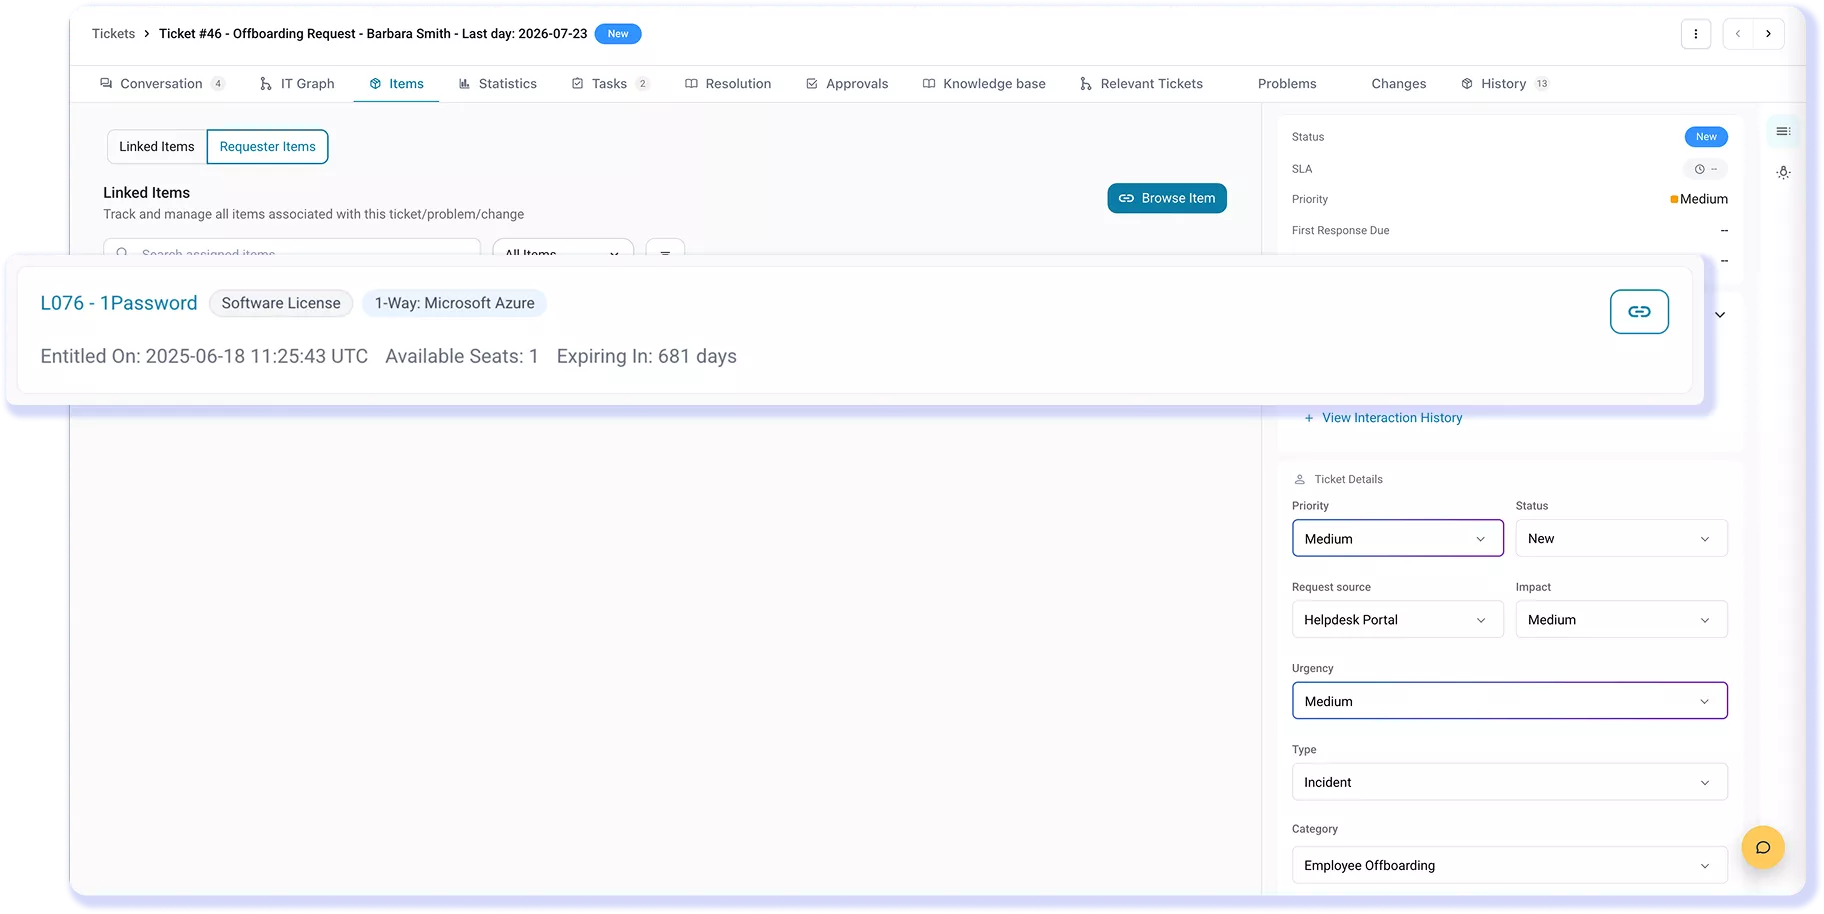
Task: Click the 1-Way: Microsoft Azure tag
Action: (x=454, y=303)
